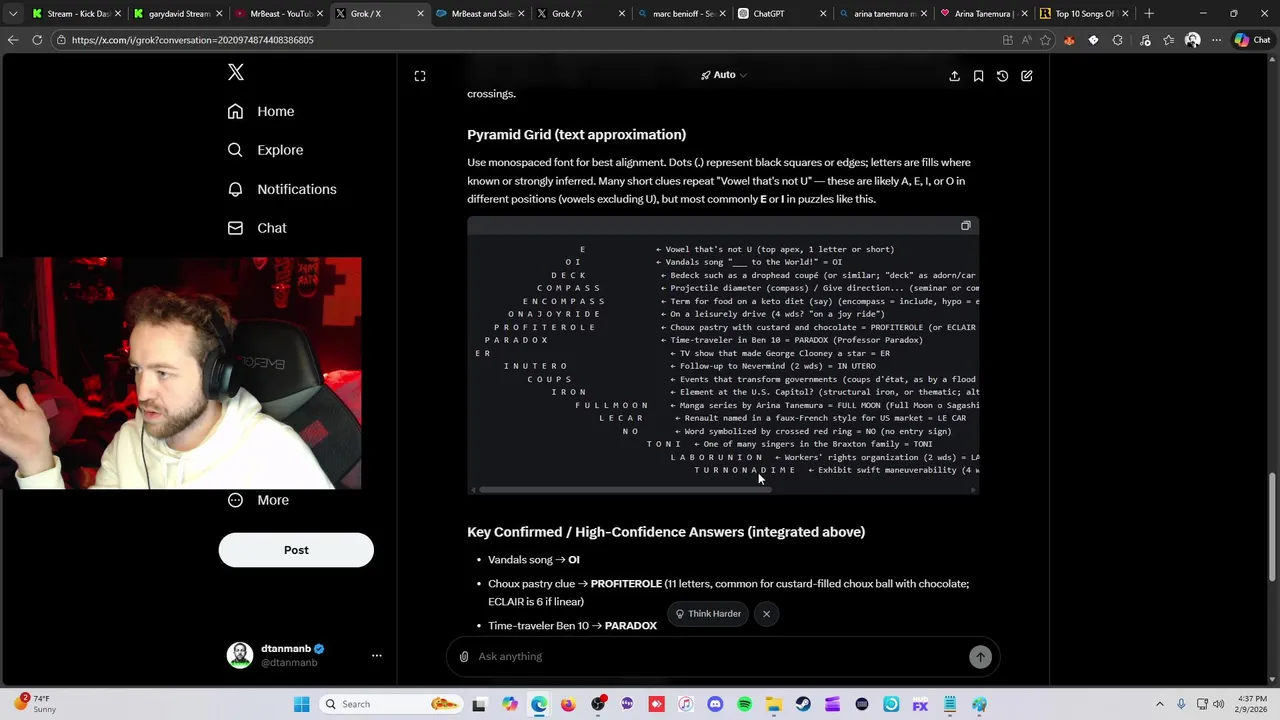The image size is (1280, 720).
Task: Open Spotify from the taskbar
Action: pyautogui.click(x=744, y=704)
